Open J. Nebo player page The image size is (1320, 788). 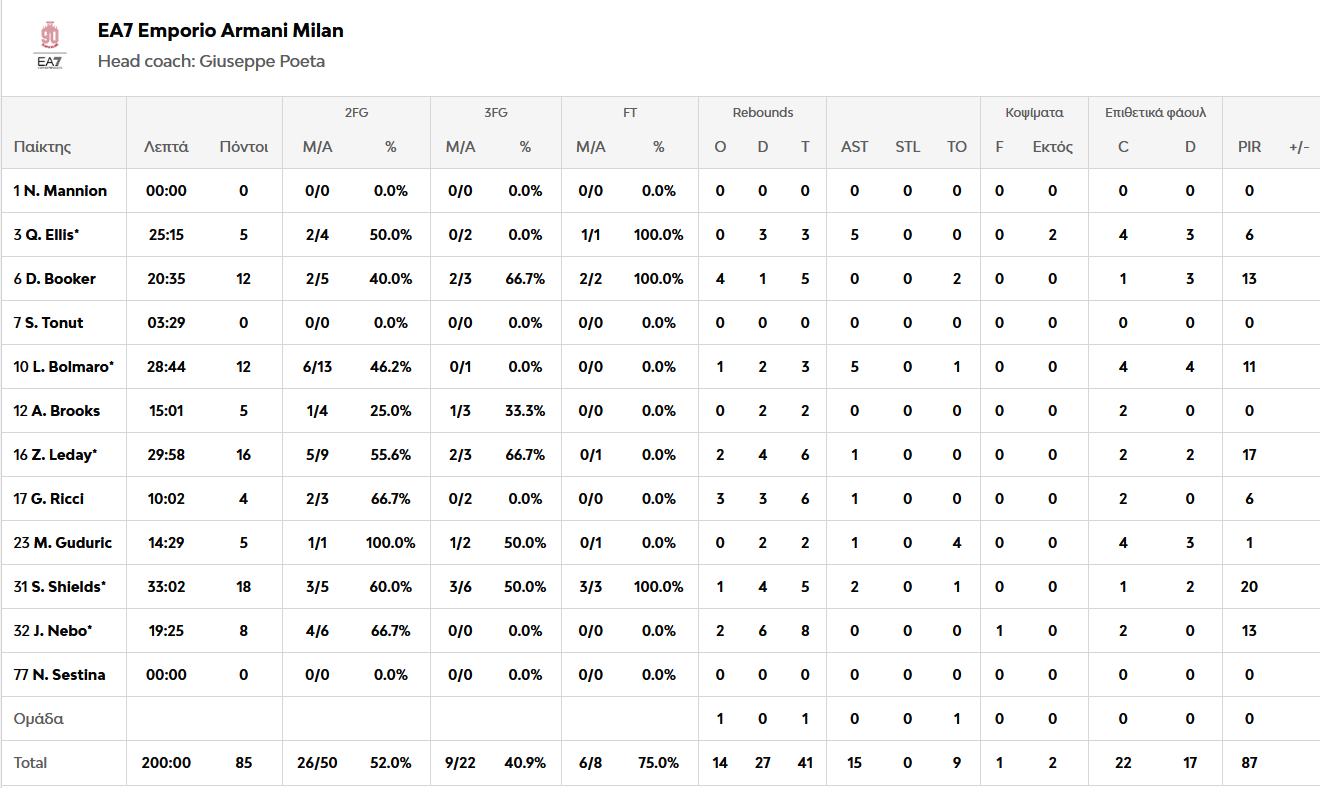point(53,631)
